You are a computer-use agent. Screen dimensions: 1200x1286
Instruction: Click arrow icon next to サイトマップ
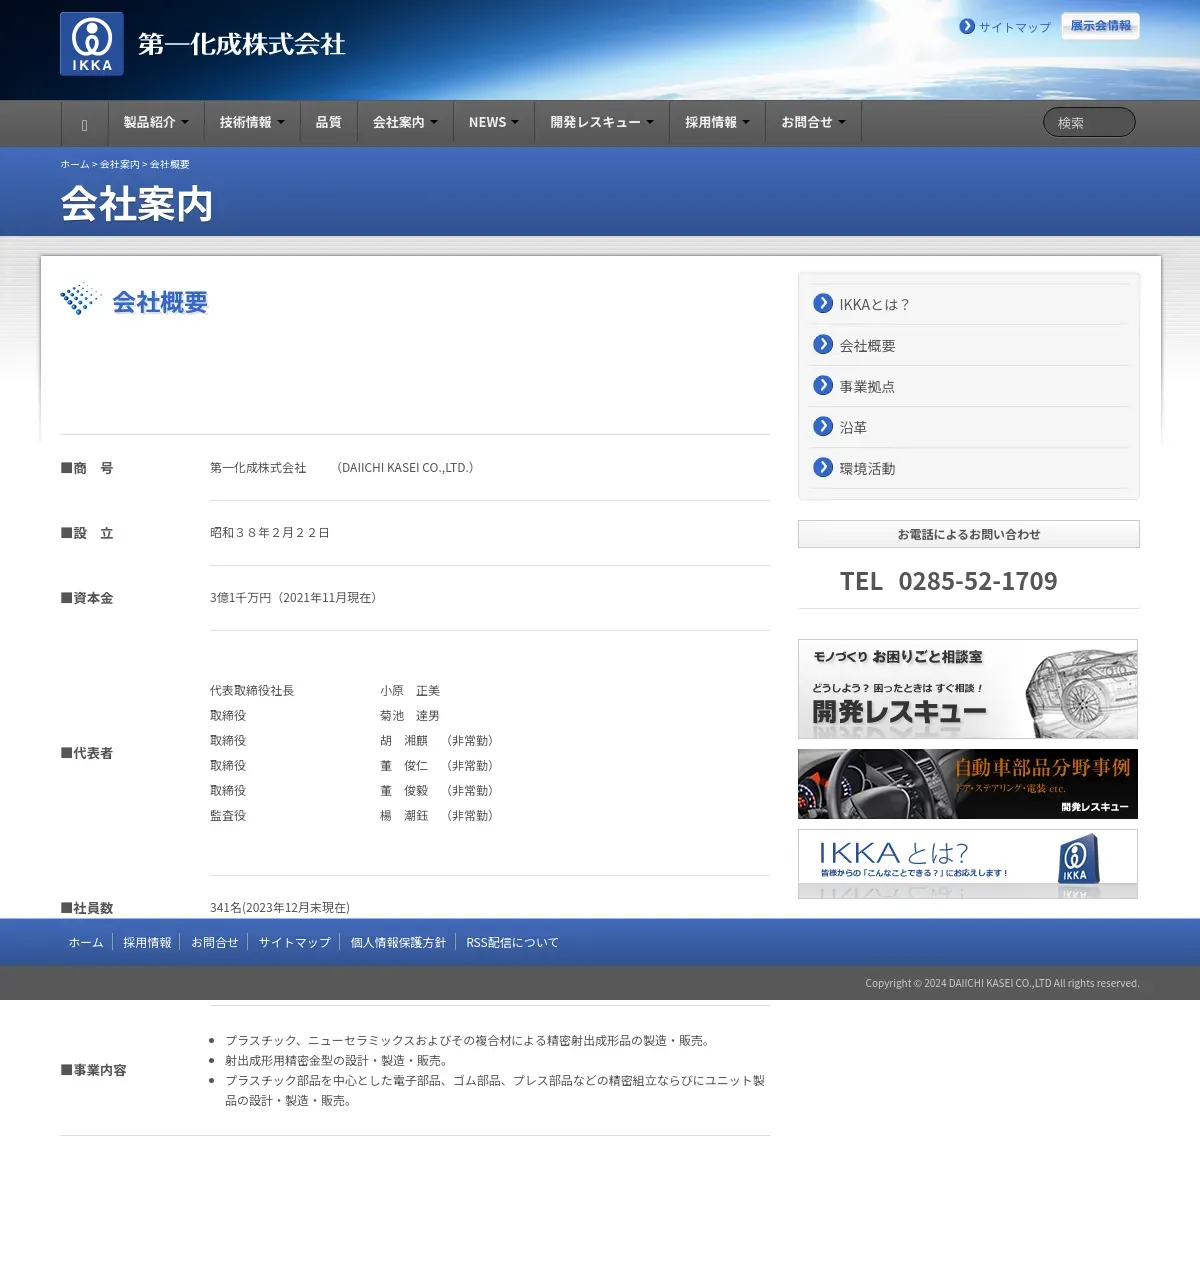[967, 26]
